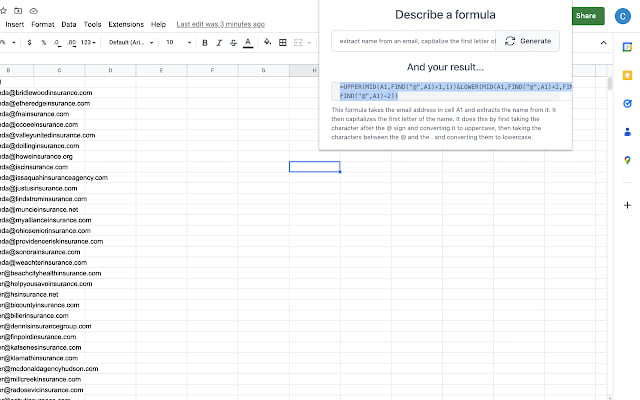Open the merge cells dropdown arrow

tap(309, 42)
